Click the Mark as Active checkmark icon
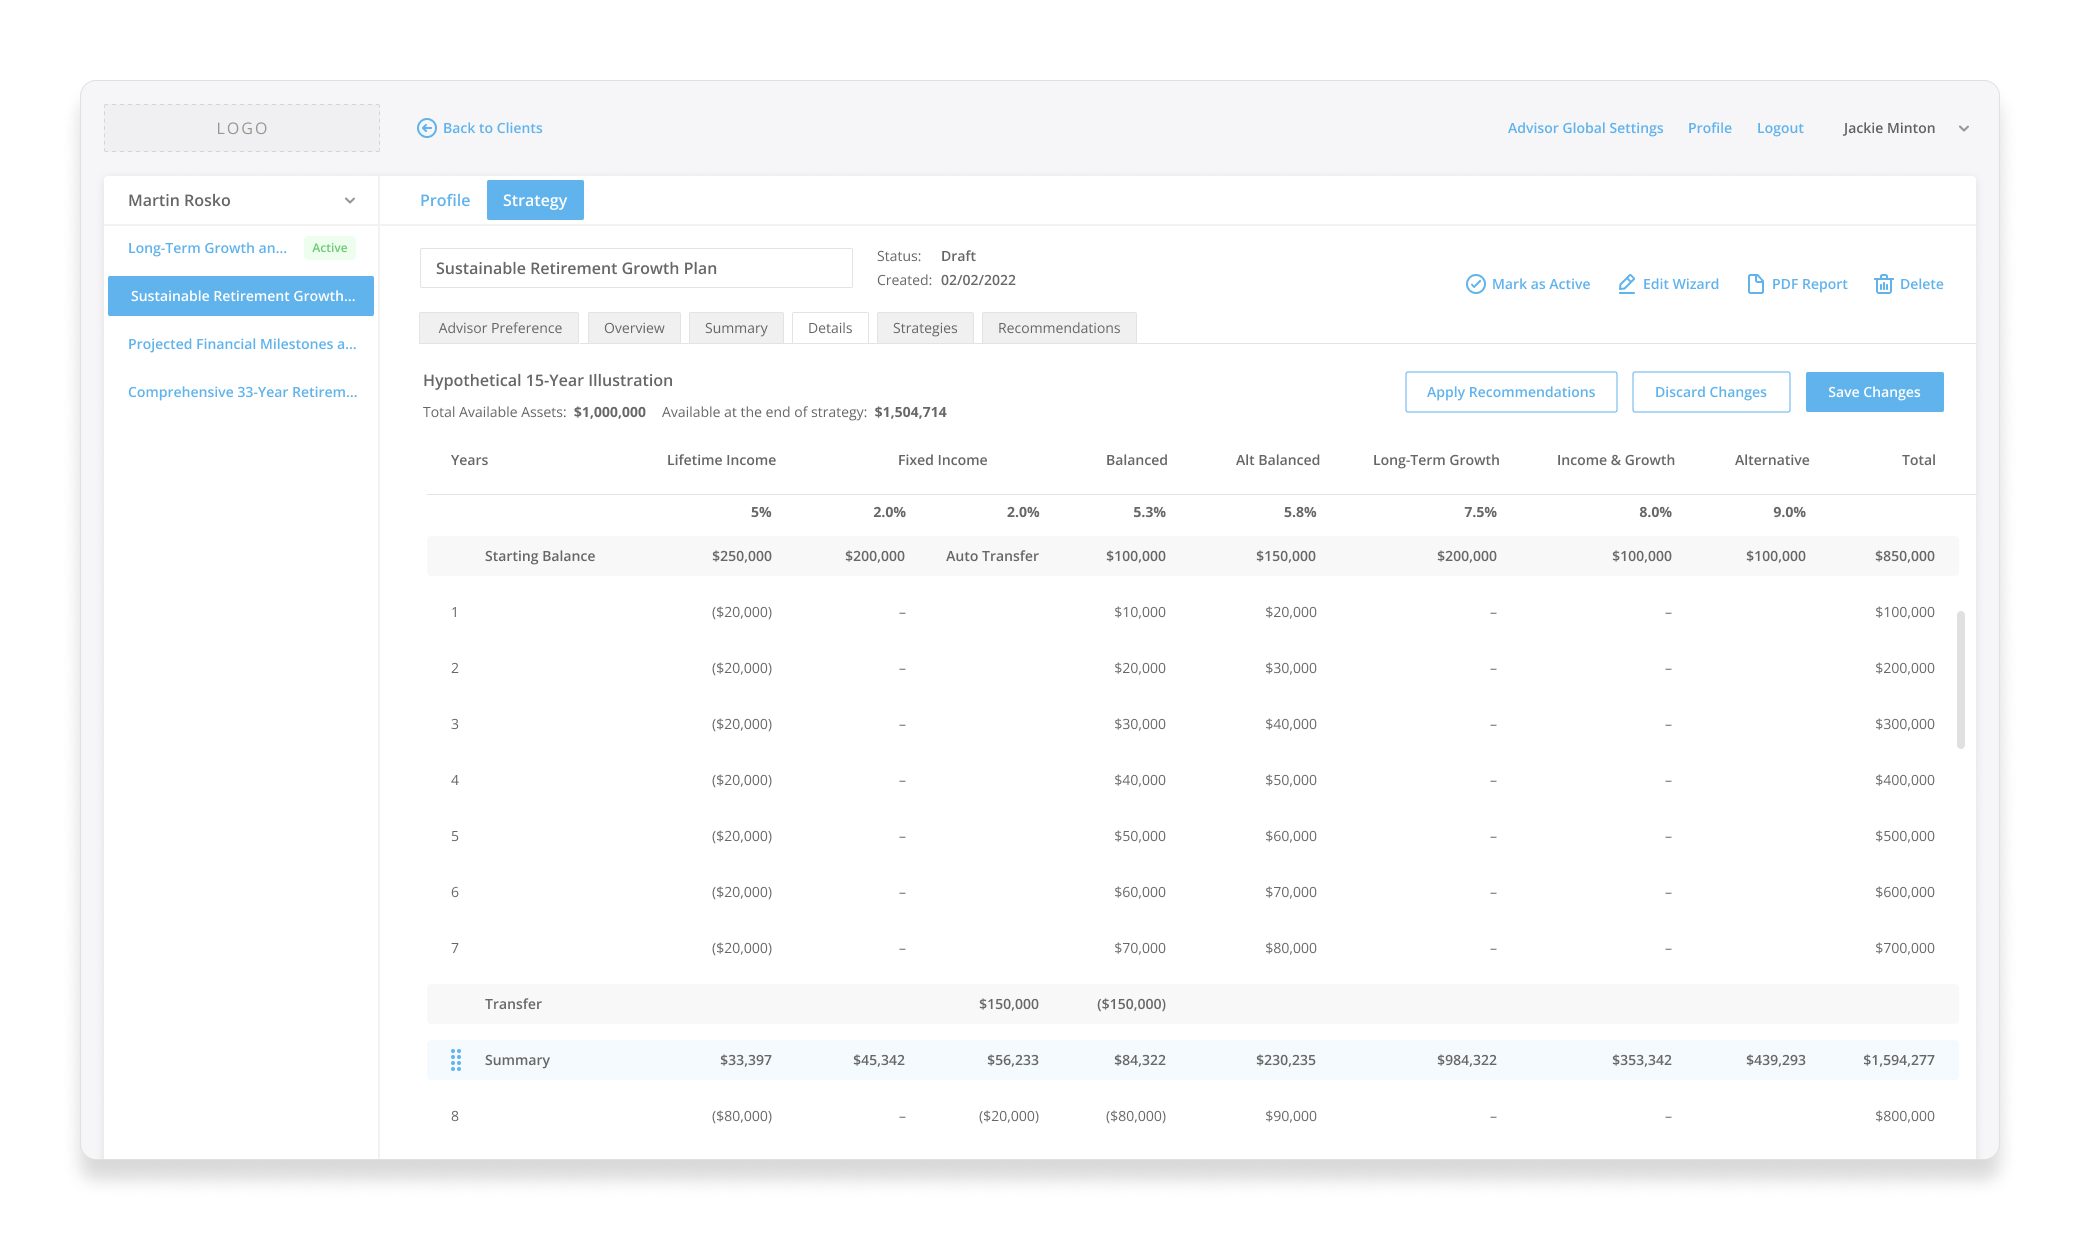The height and width of the screenshot is (1240, 2080). pos(1475,284)
